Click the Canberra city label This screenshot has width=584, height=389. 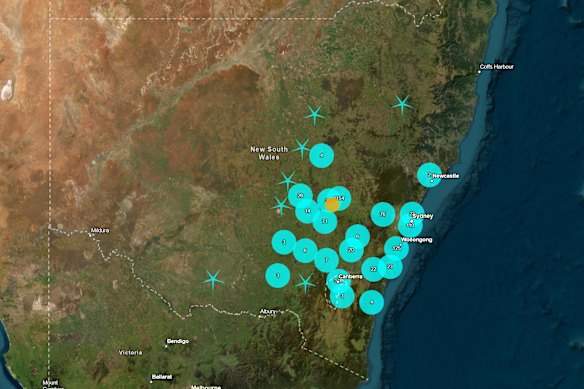coord(350,276)
